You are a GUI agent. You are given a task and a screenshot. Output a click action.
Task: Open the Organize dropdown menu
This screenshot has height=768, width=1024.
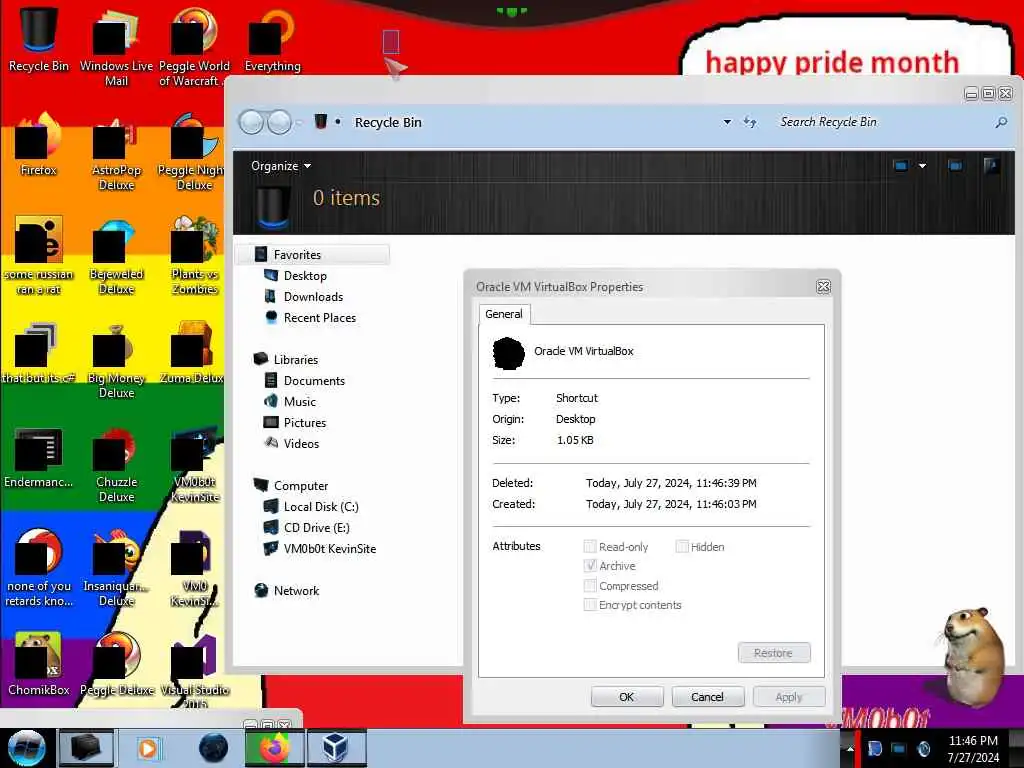coord(281,166)
